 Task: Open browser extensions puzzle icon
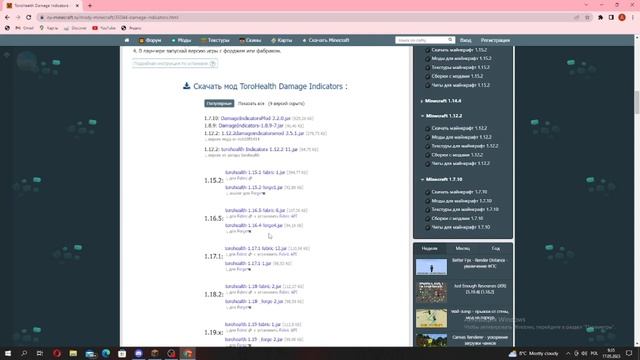(x=600, y=18)
